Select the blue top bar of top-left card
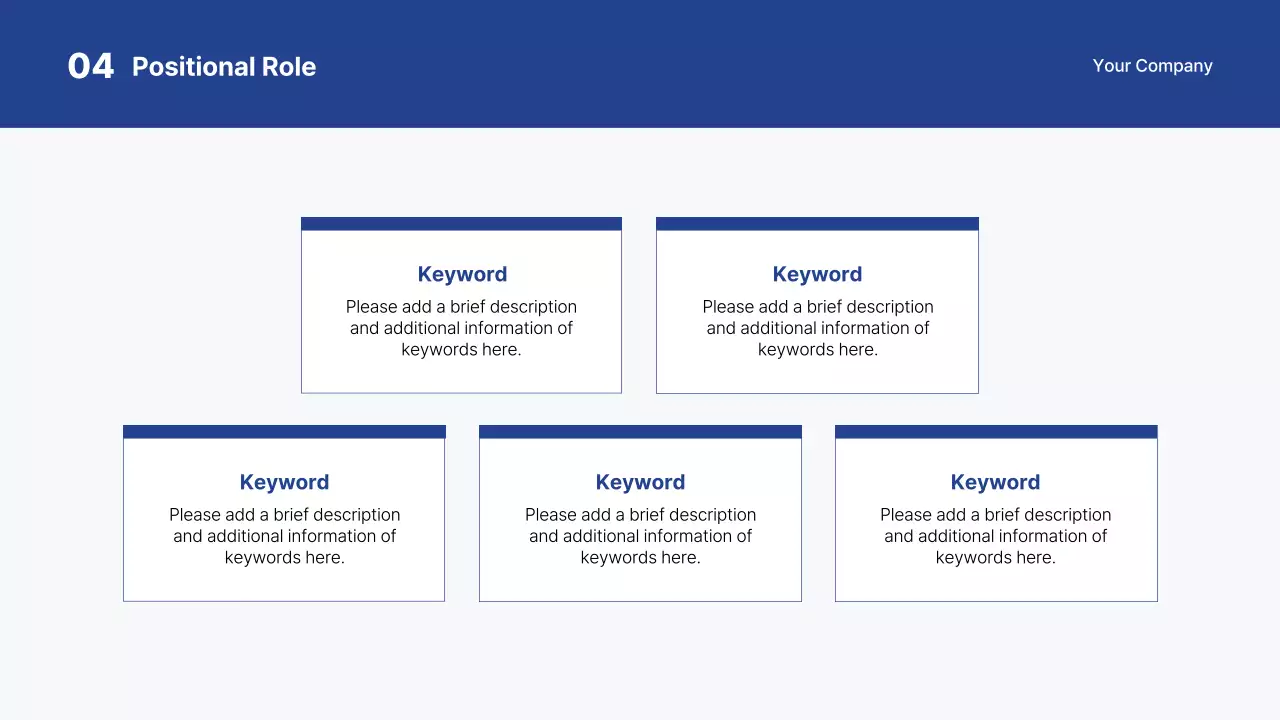This screenshot has height=720, width=1280. 461,224
